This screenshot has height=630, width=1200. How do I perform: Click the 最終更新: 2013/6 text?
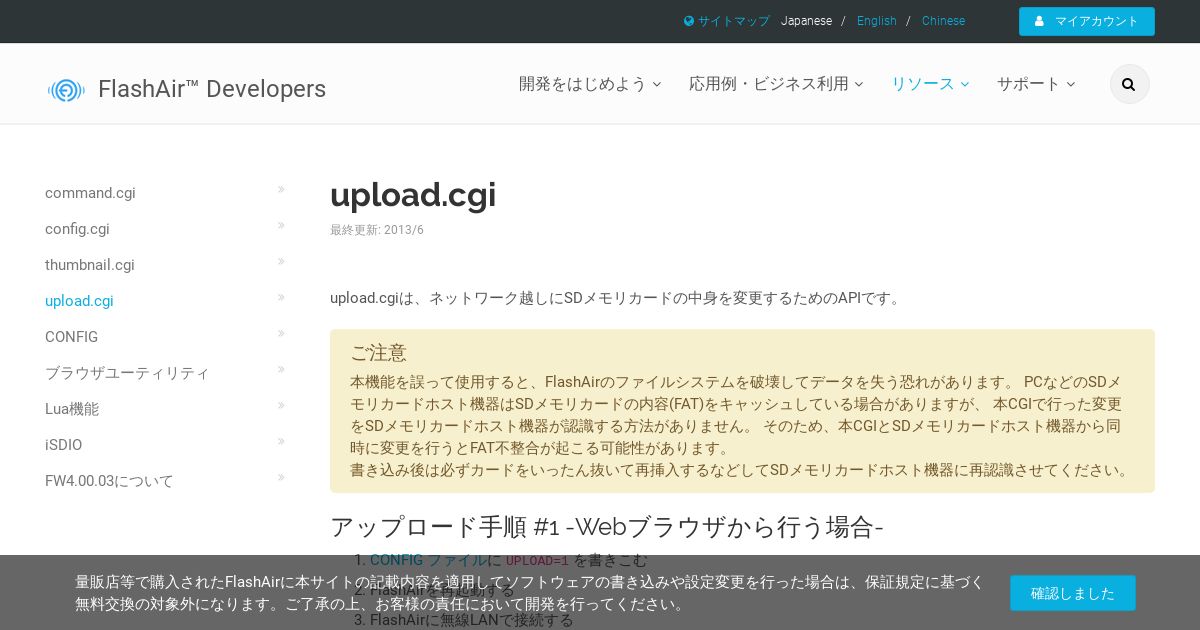pyautogui.click(x=377, y=230)
